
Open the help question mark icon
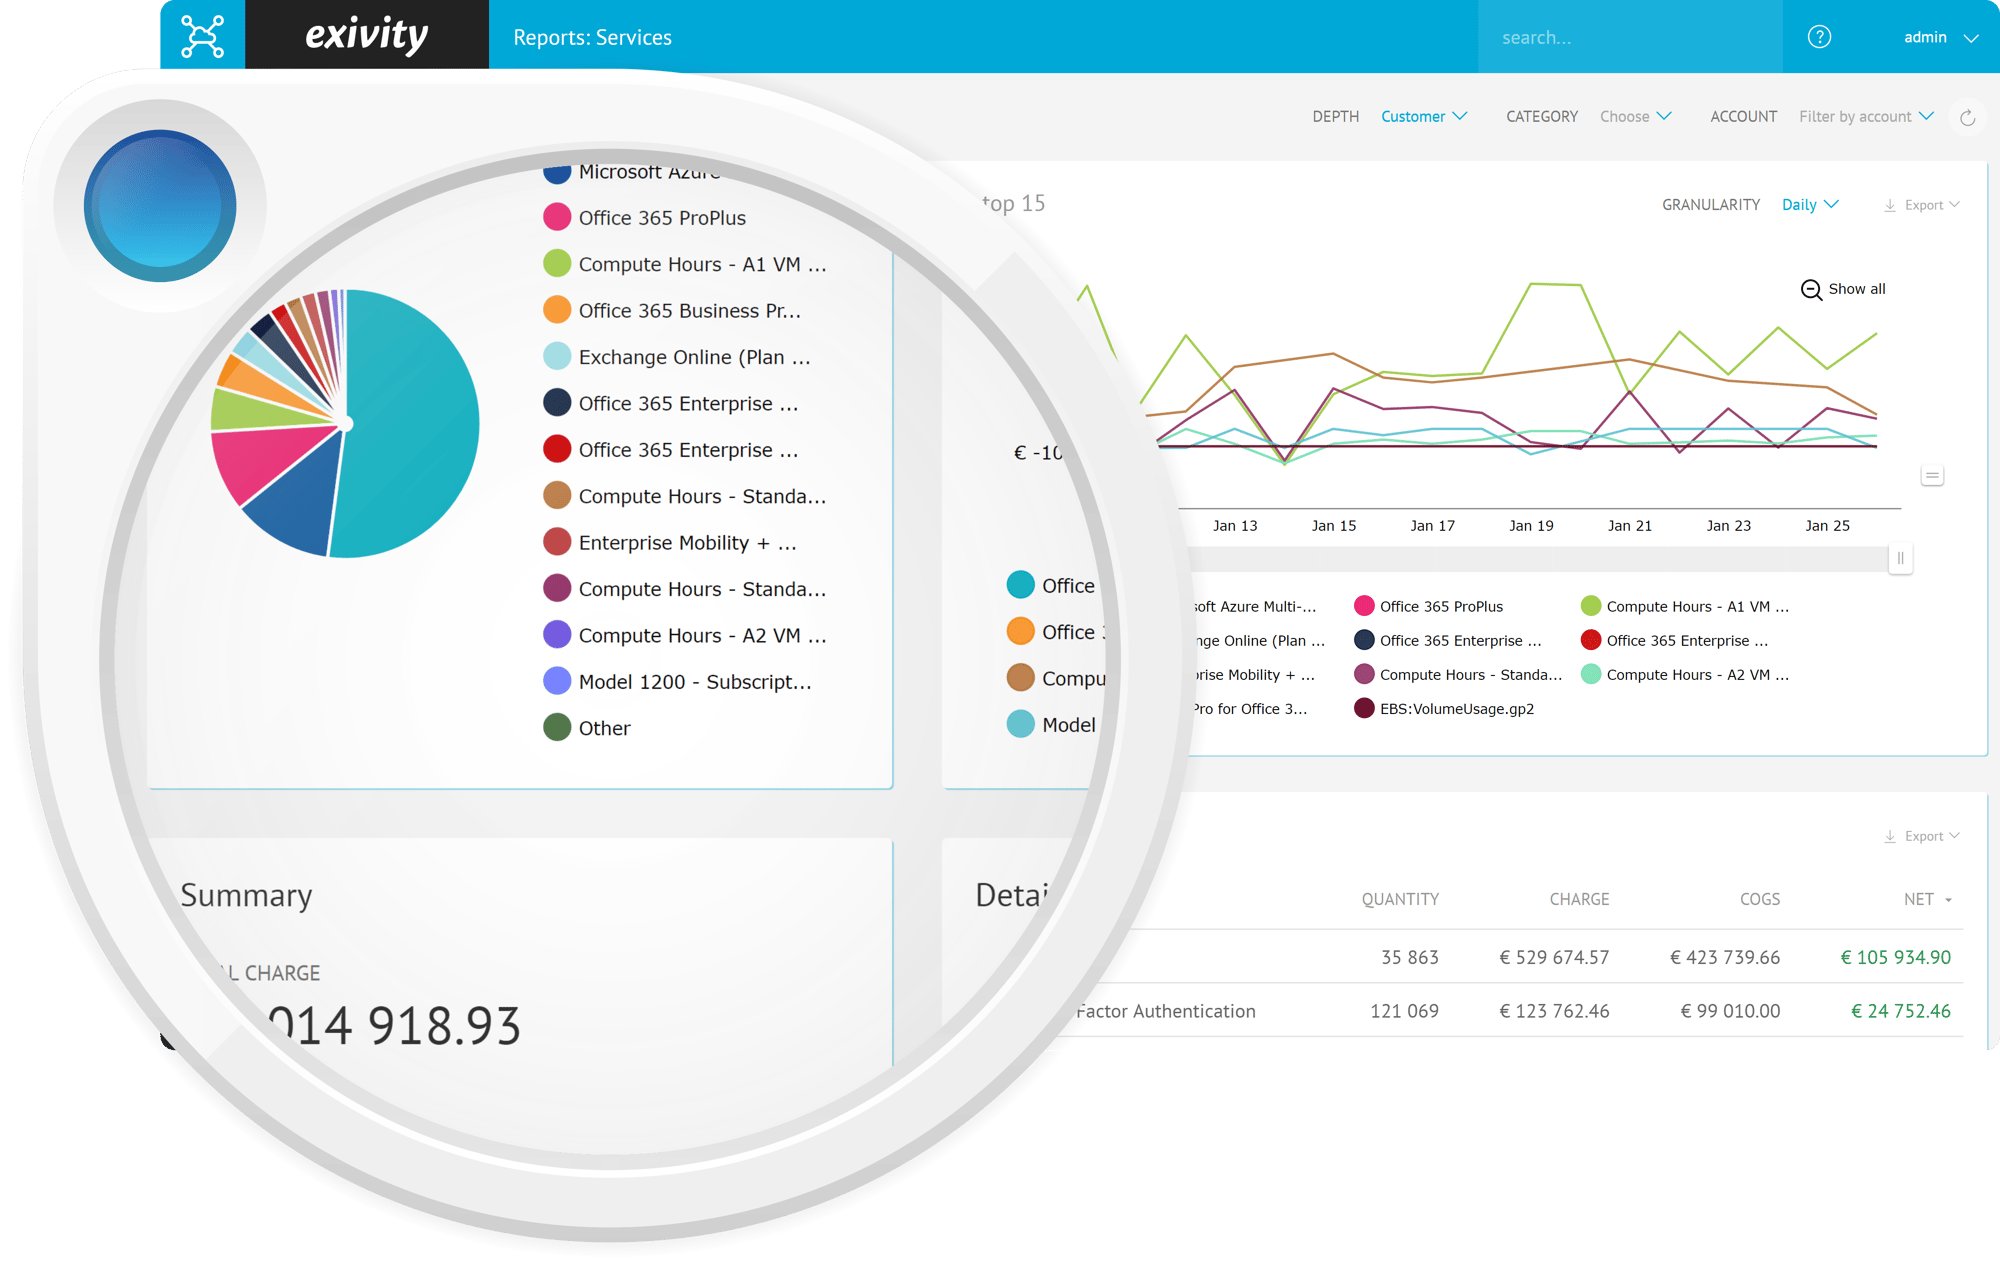1819,37
